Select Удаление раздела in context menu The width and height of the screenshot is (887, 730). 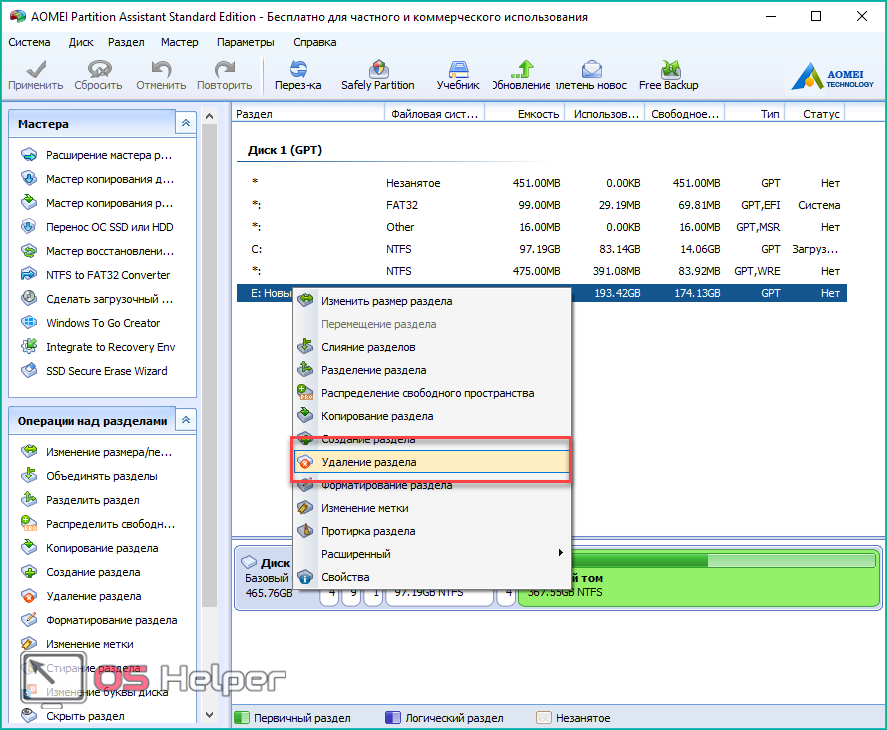click(369, 462)
